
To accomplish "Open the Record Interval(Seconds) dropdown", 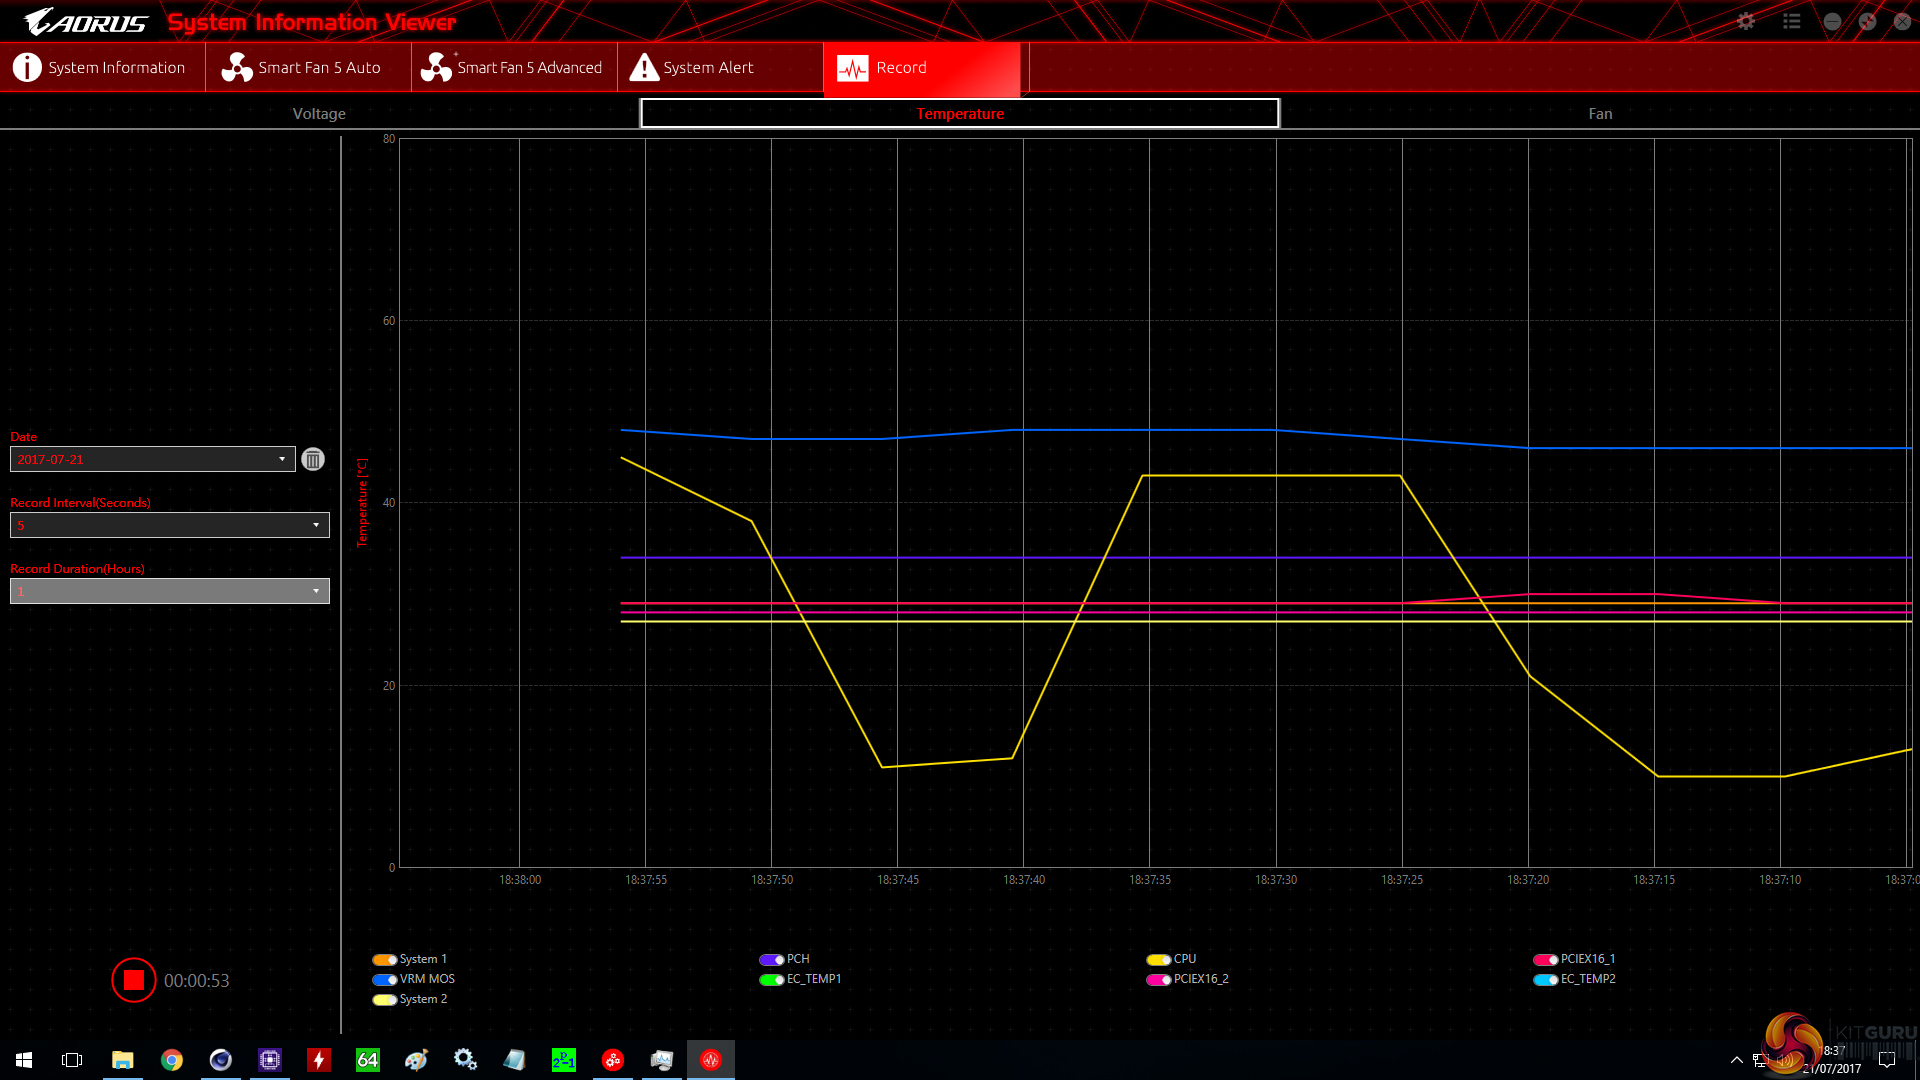I will pos(316,525).
